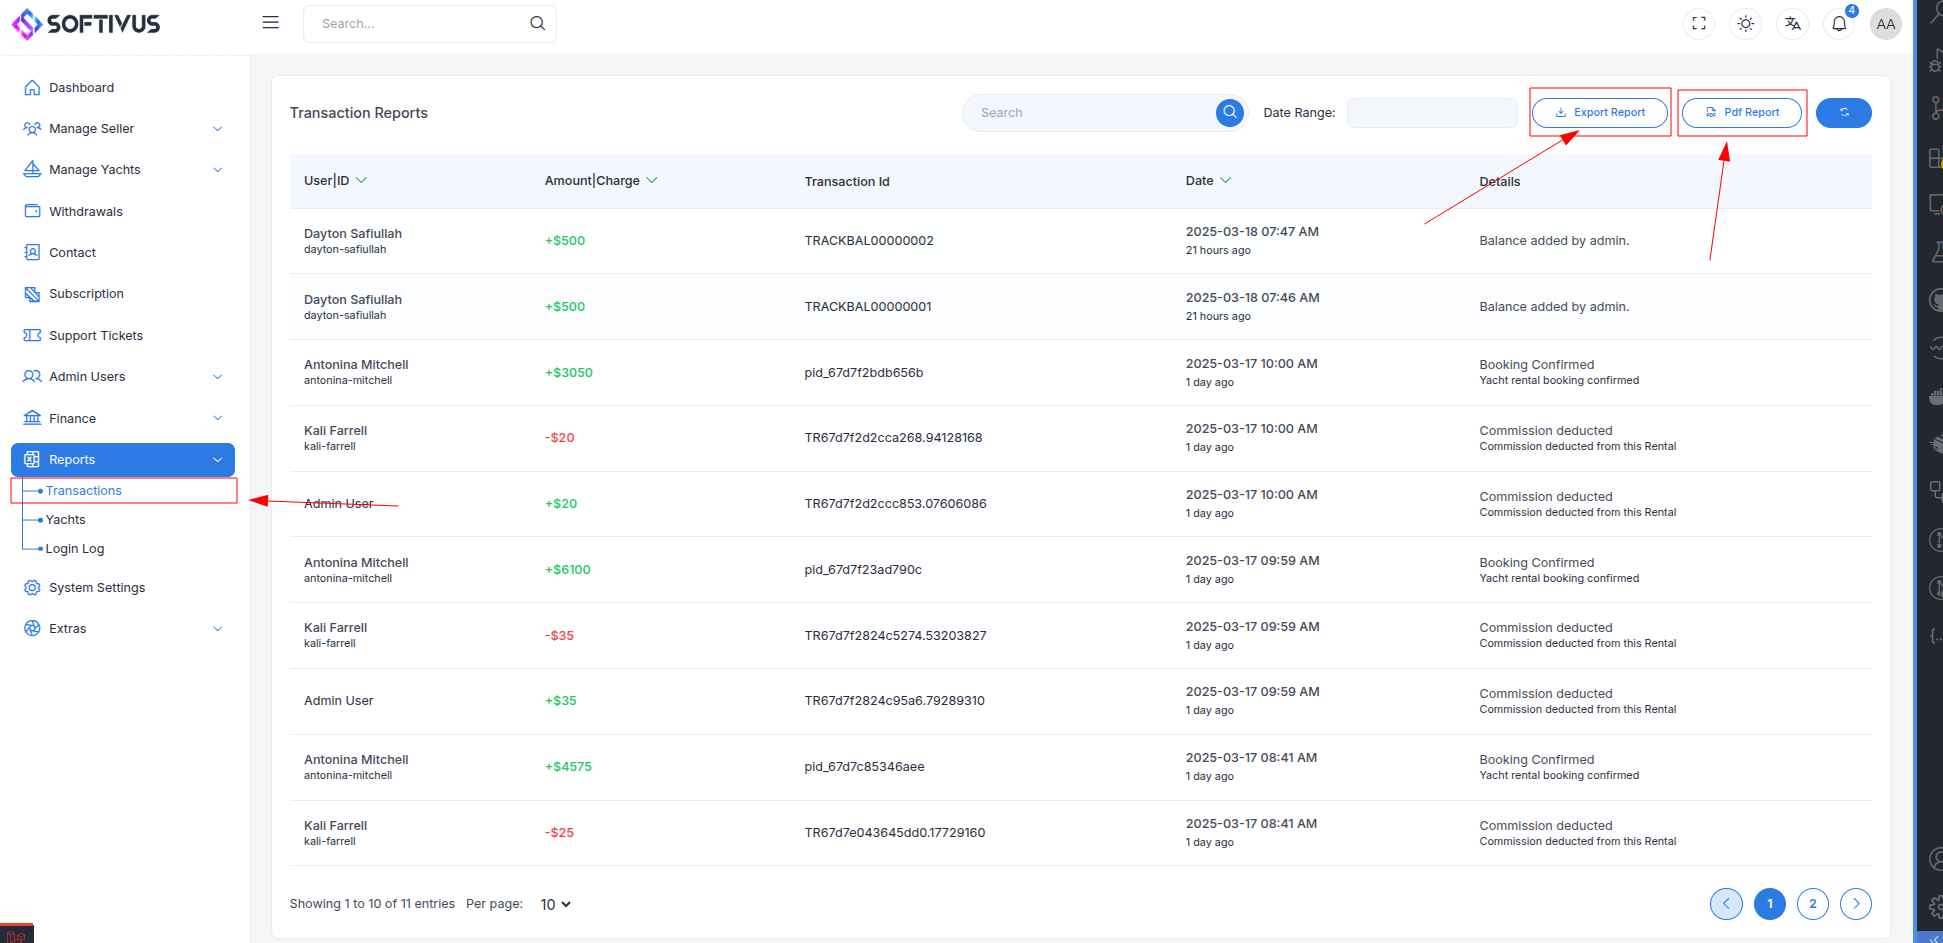Open the Yachts report submenu item
Screen dimensions: 1943x943
click(66, 519)
